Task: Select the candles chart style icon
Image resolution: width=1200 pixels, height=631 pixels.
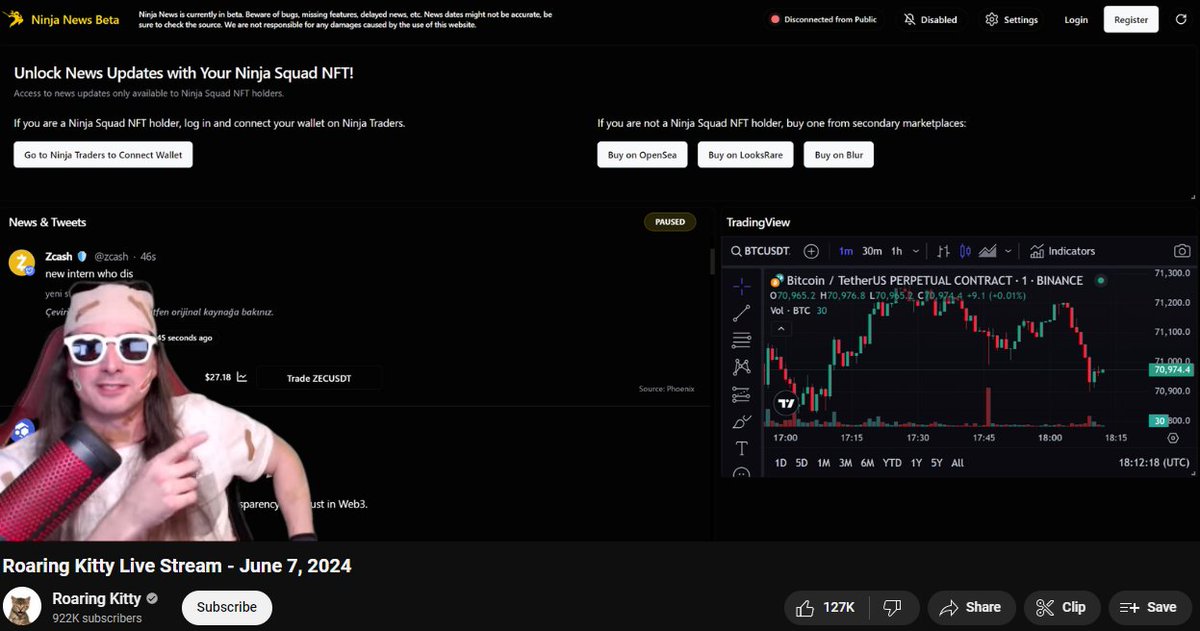Action: click(x=965, y=251)
